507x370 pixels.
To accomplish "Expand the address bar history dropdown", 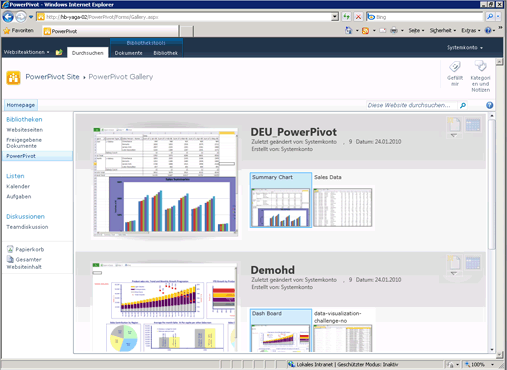I will 335,17.
